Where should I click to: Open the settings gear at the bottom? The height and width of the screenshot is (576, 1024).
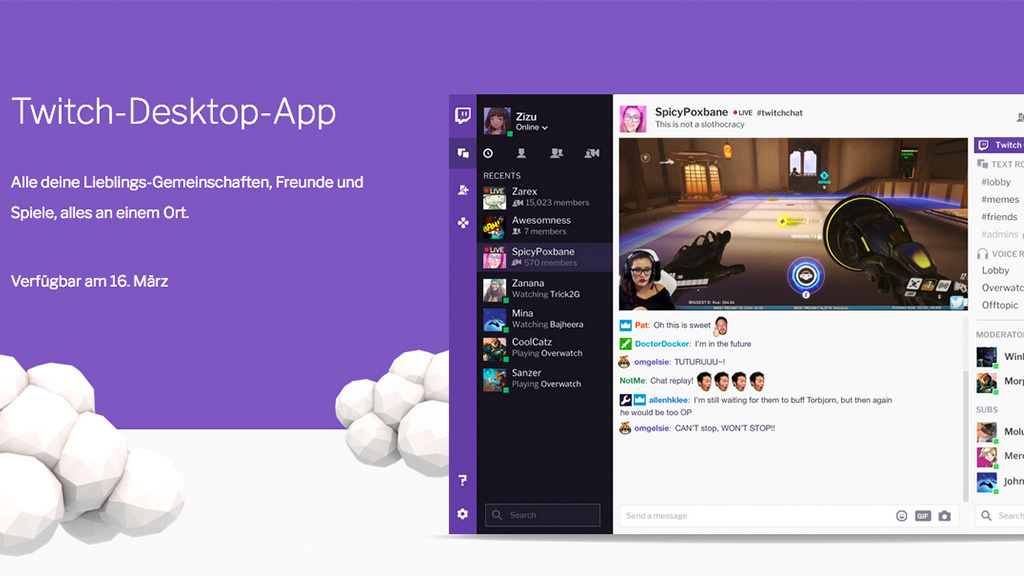point(462,513)
